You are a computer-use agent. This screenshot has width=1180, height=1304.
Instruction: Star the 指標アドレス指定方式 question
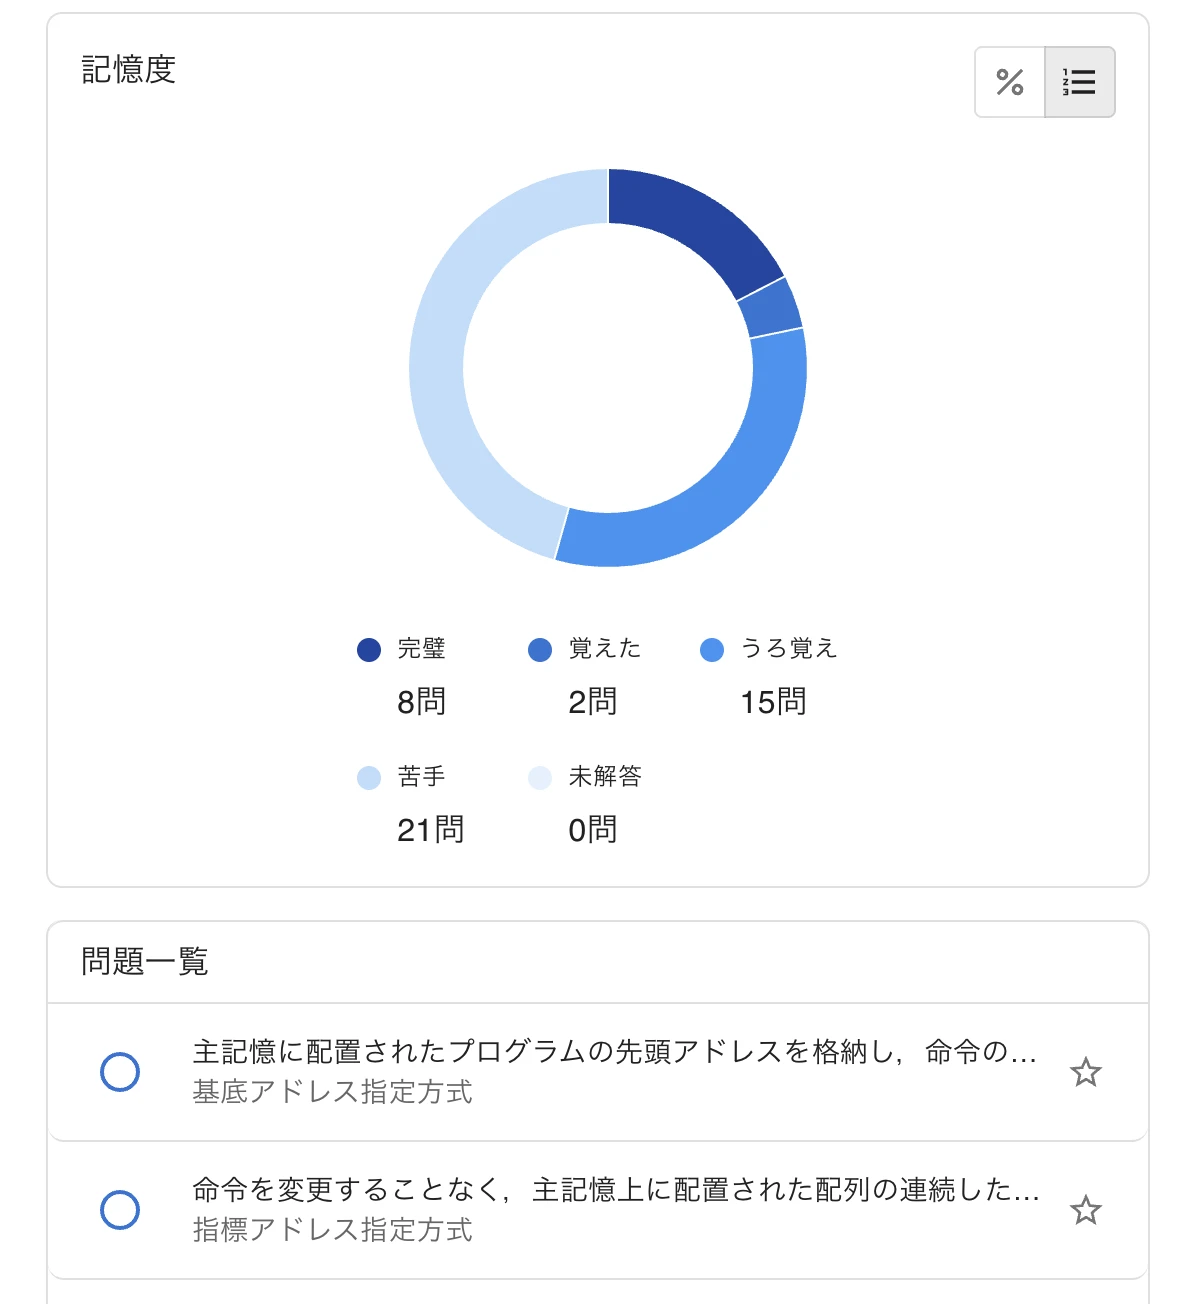[x=1086, y=1210]
